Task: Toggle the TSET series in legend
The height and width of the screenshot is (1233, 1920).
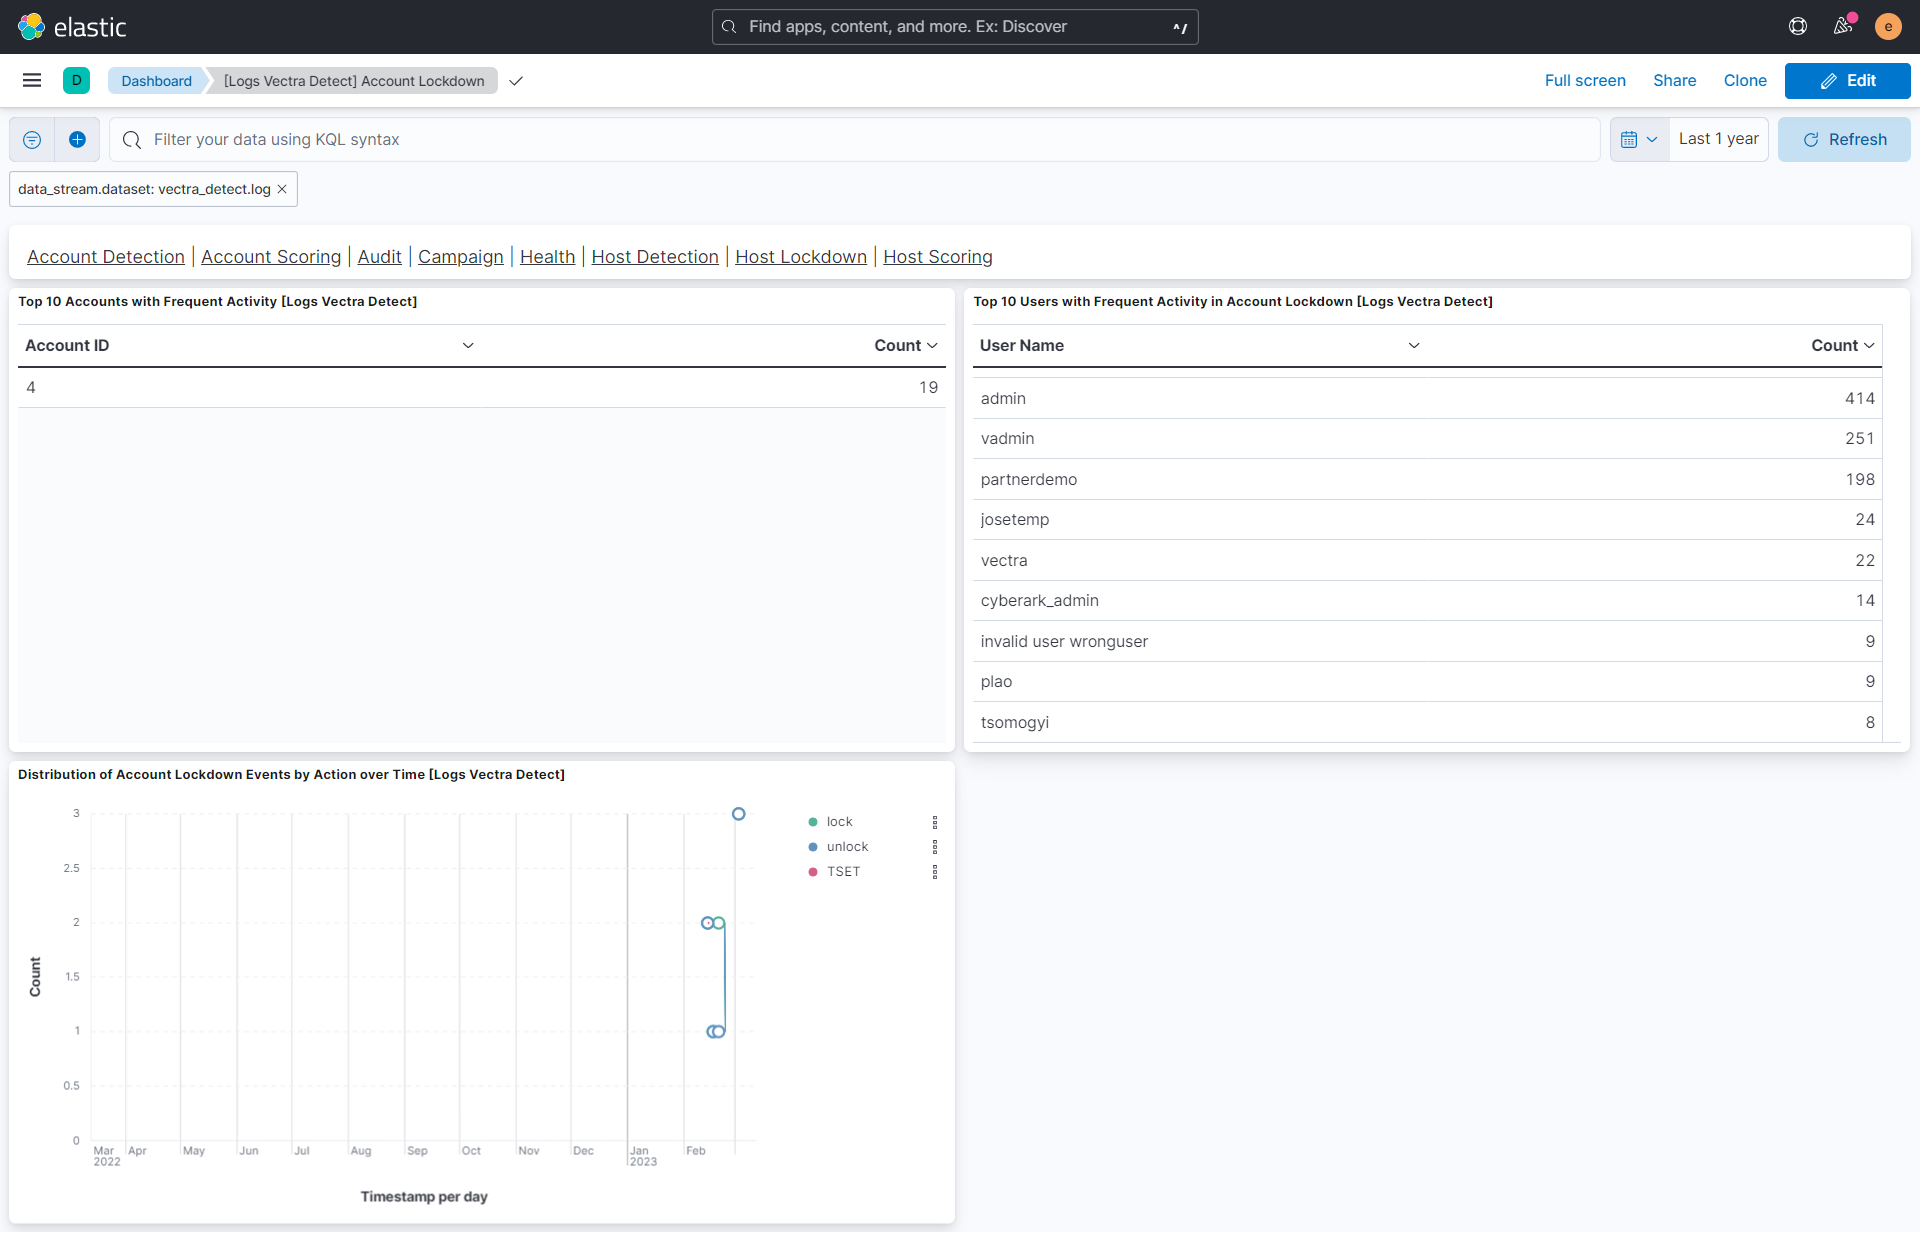Action: point(843,872)
